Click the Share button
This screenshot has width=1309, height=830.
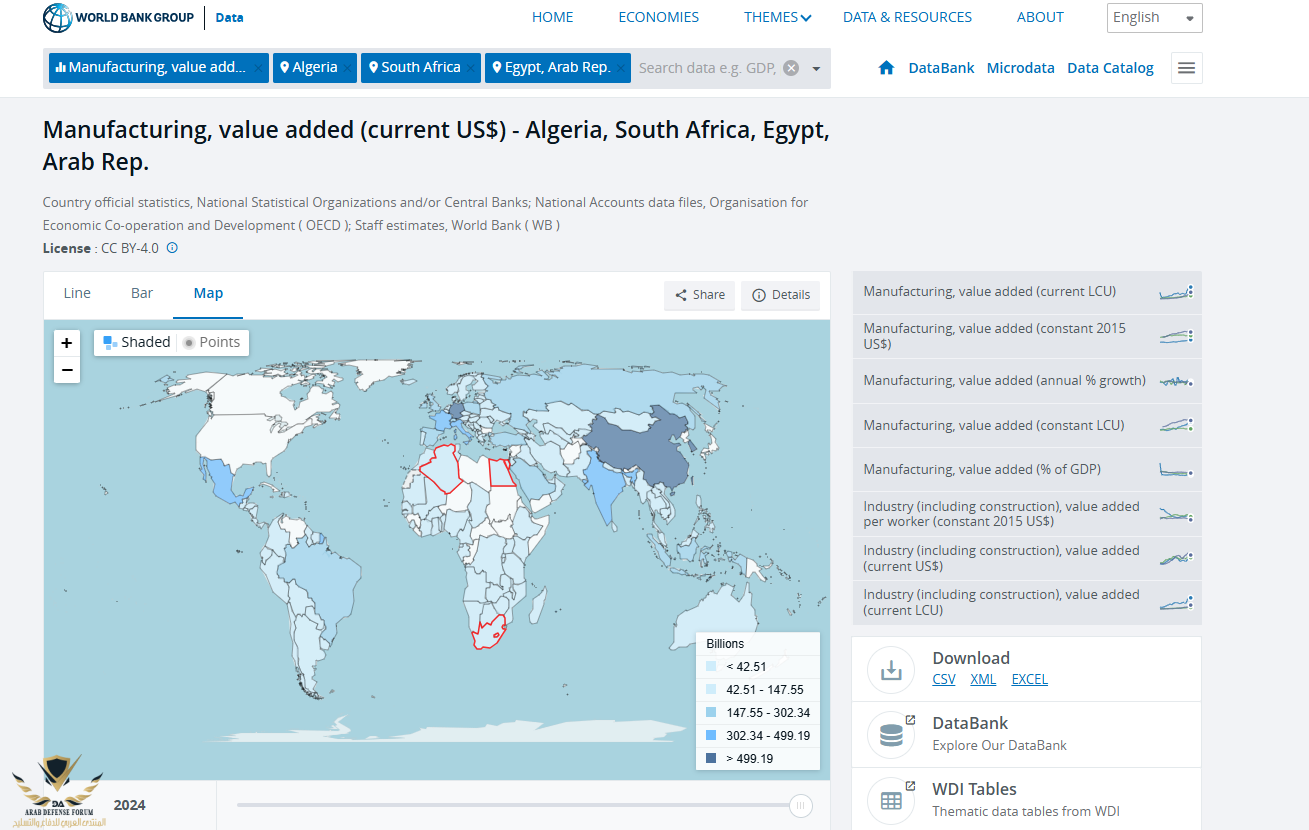click(700, 295)
